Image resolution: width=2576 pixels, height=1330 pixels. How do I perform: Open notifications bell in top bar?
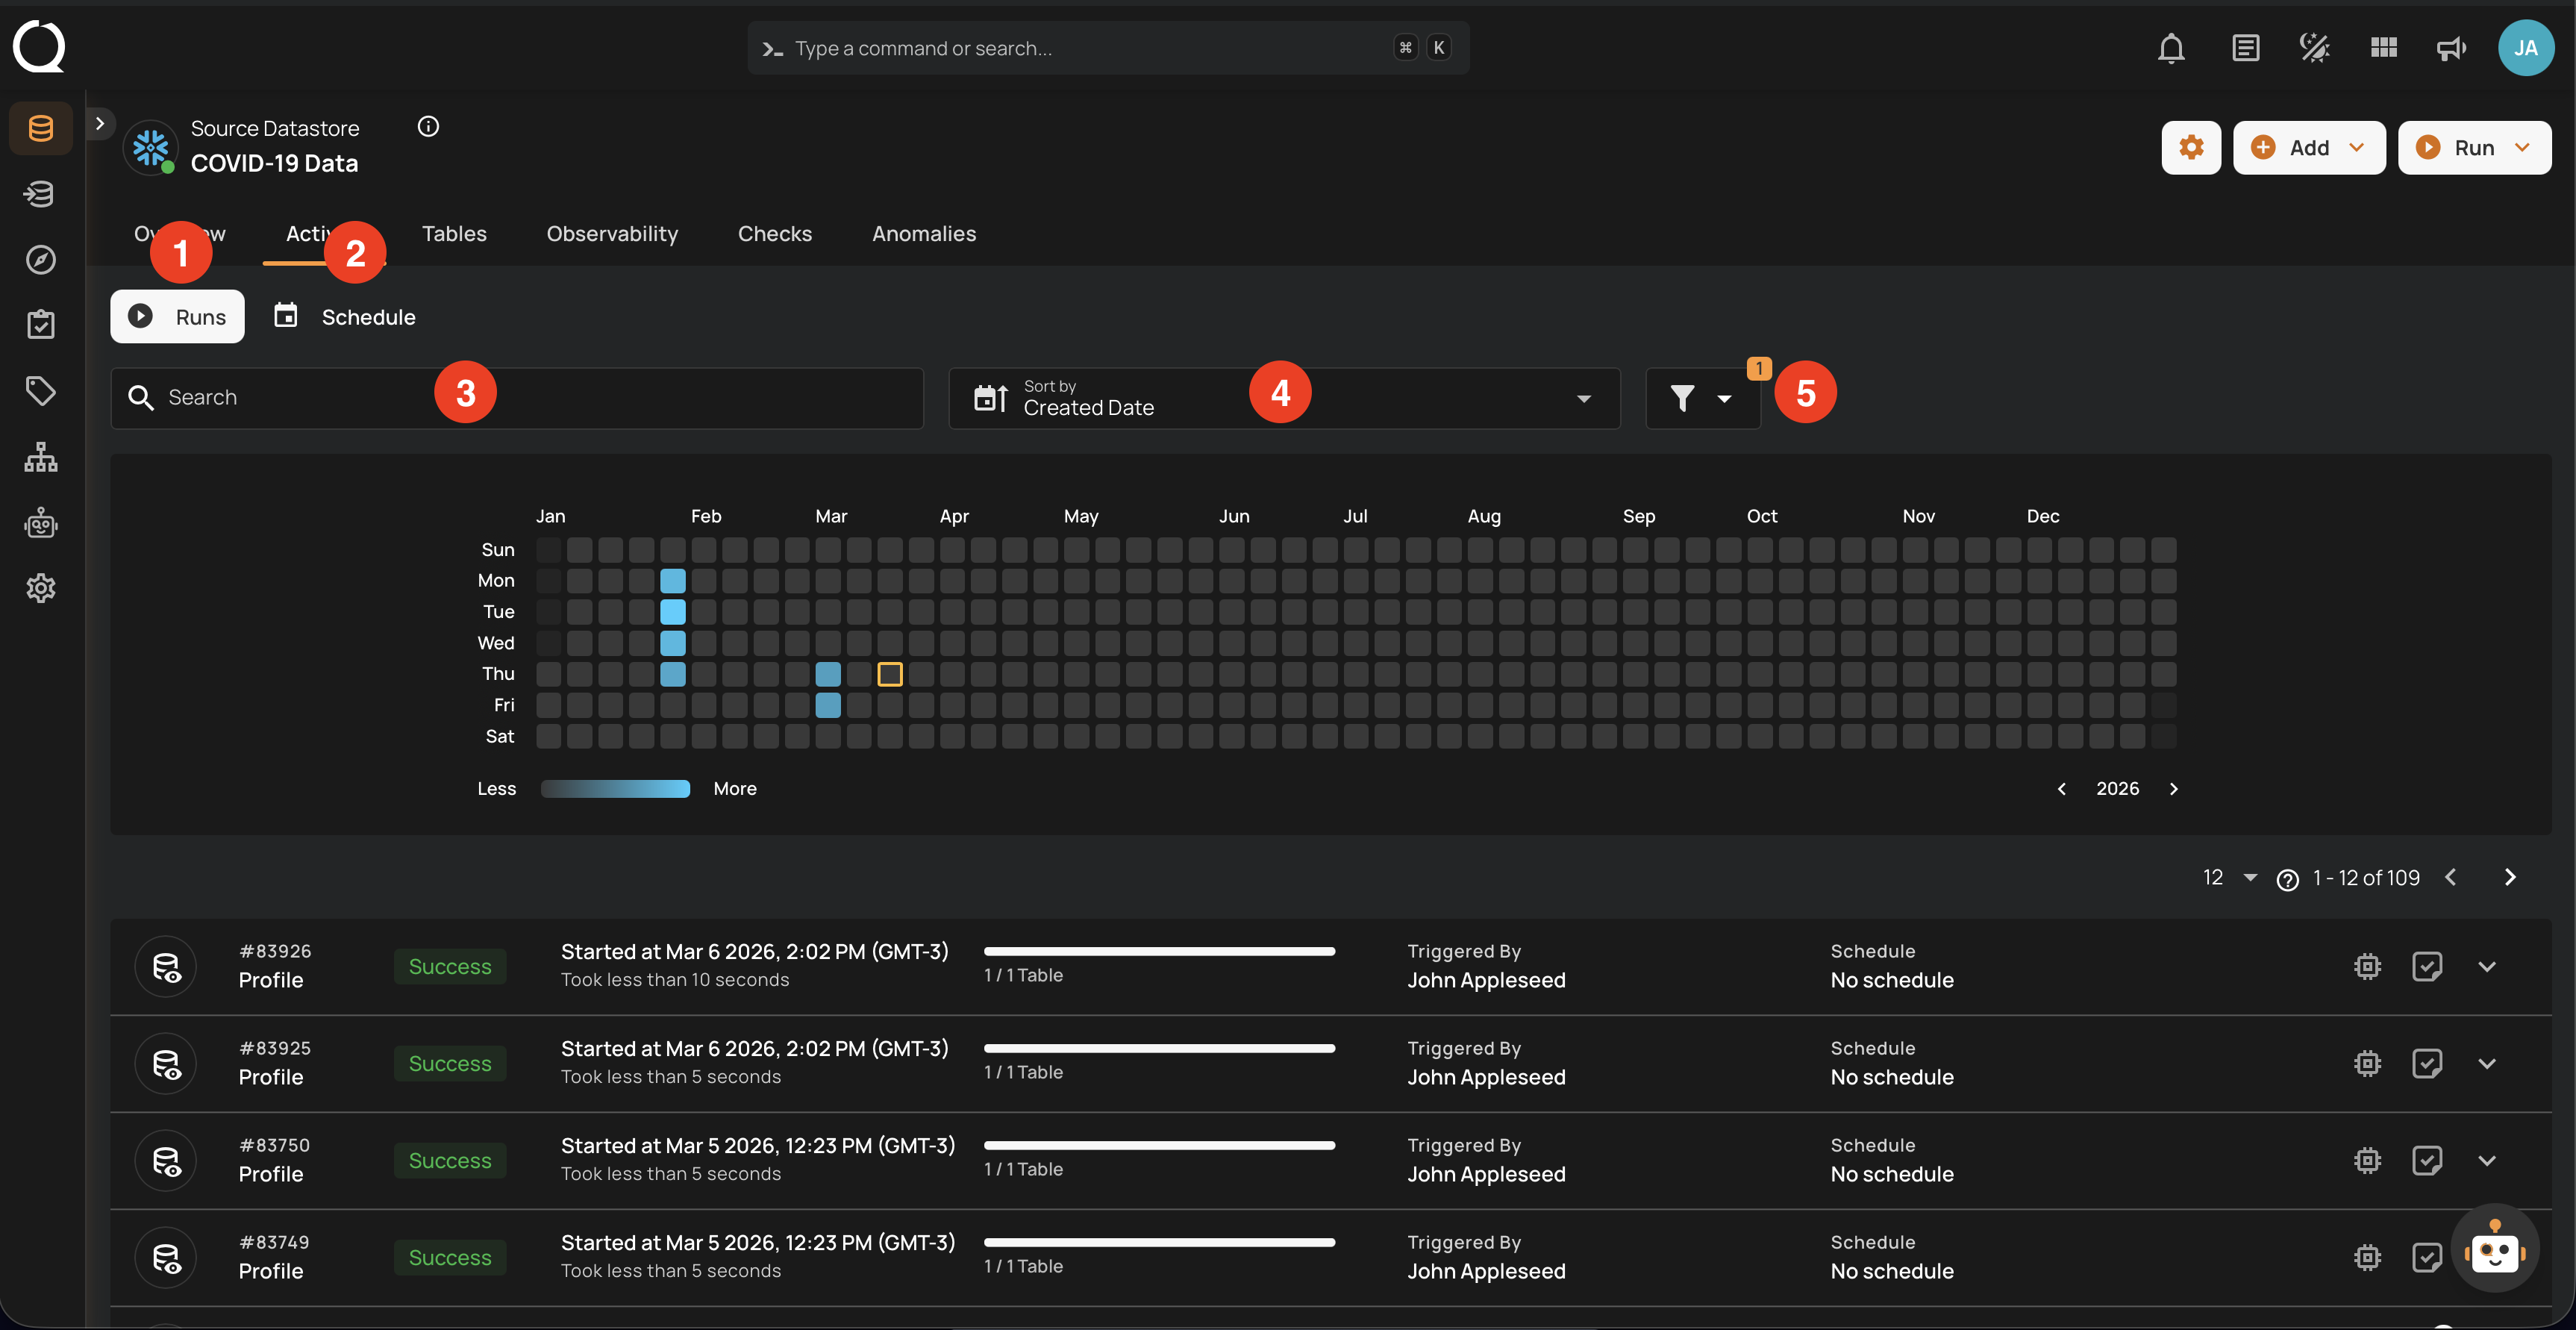2171,47
